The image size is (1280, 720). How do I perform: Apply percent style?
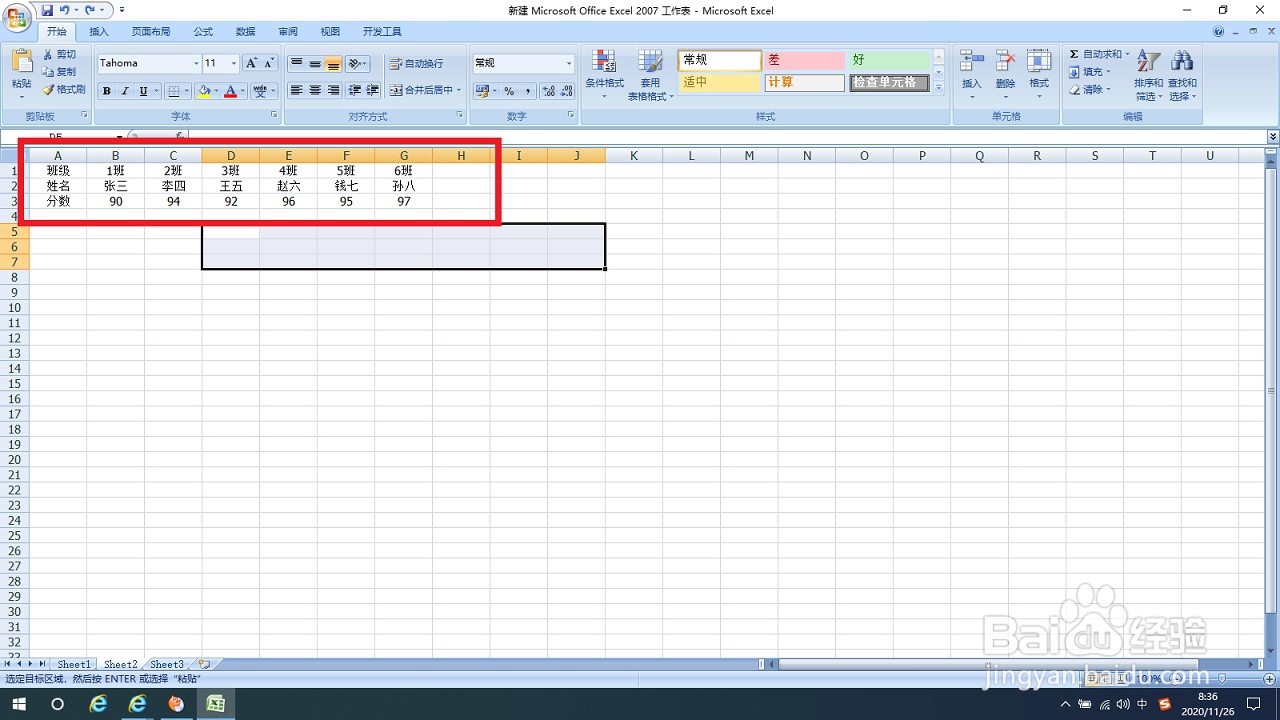(x=508, y=90)
